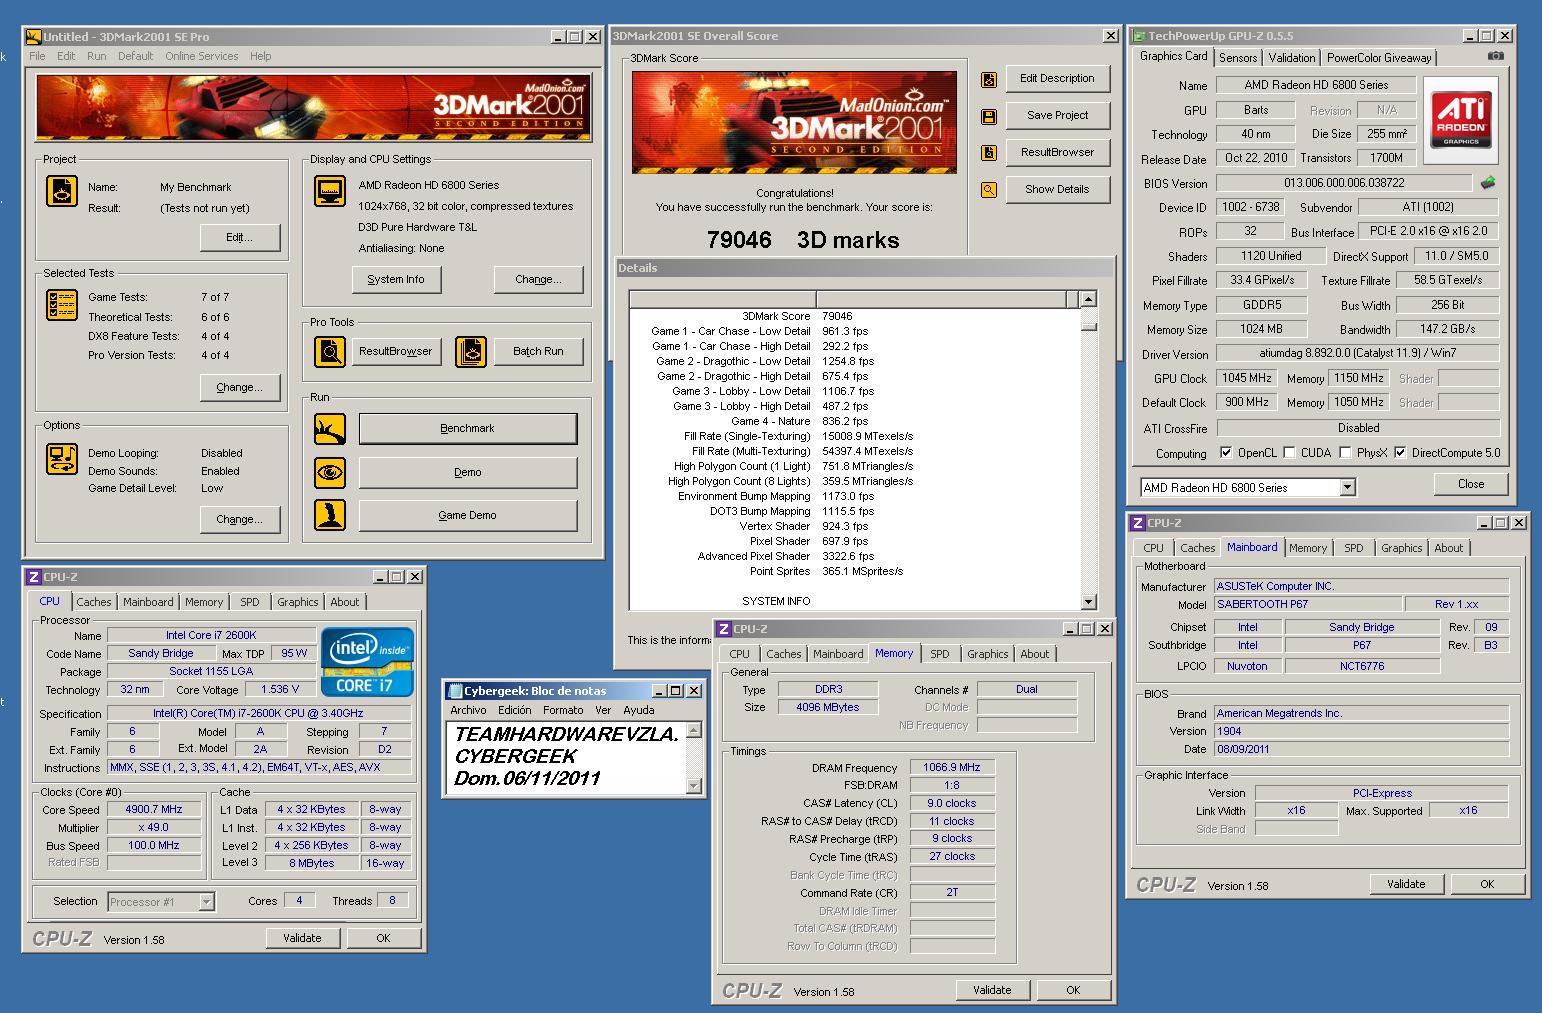Viewport: 1542px width, 1013px height.
Task: Toggle the CUDA checkbox in GPU-Z
Action: [x=1289, y=453]
